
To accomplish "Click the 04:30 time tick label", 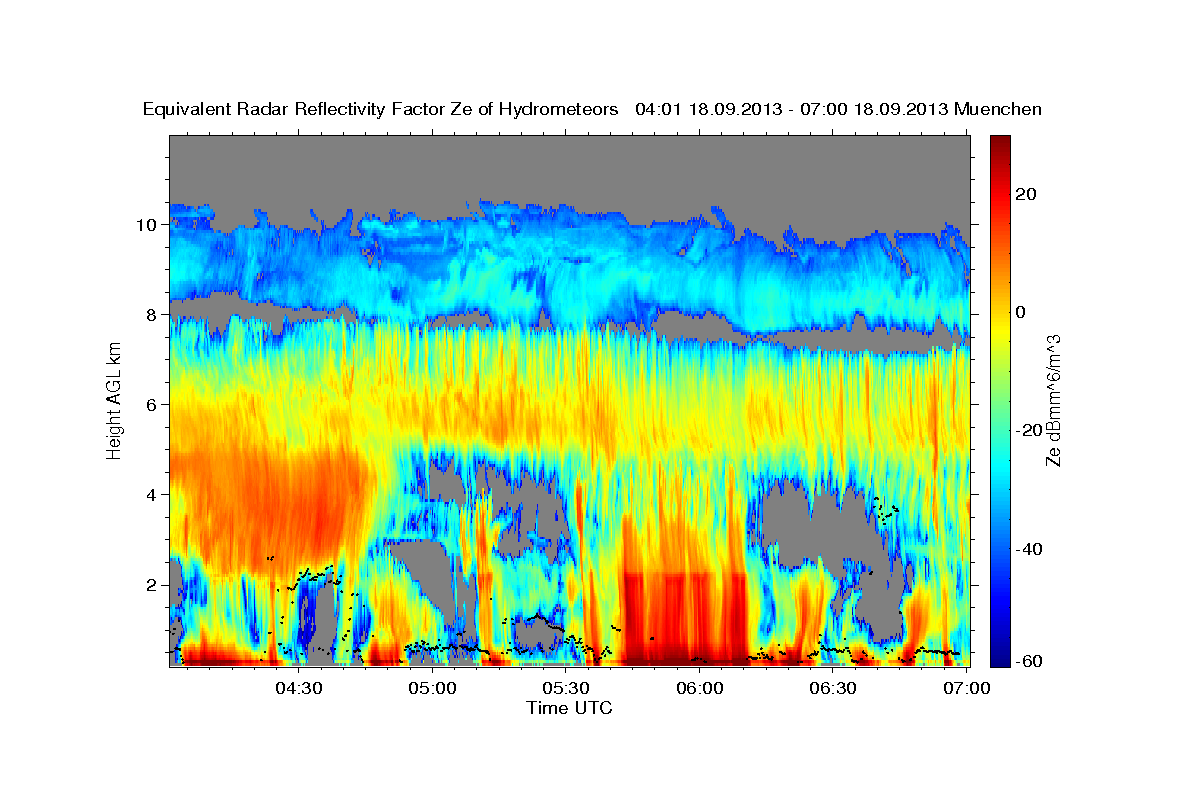I will point(300,688).
